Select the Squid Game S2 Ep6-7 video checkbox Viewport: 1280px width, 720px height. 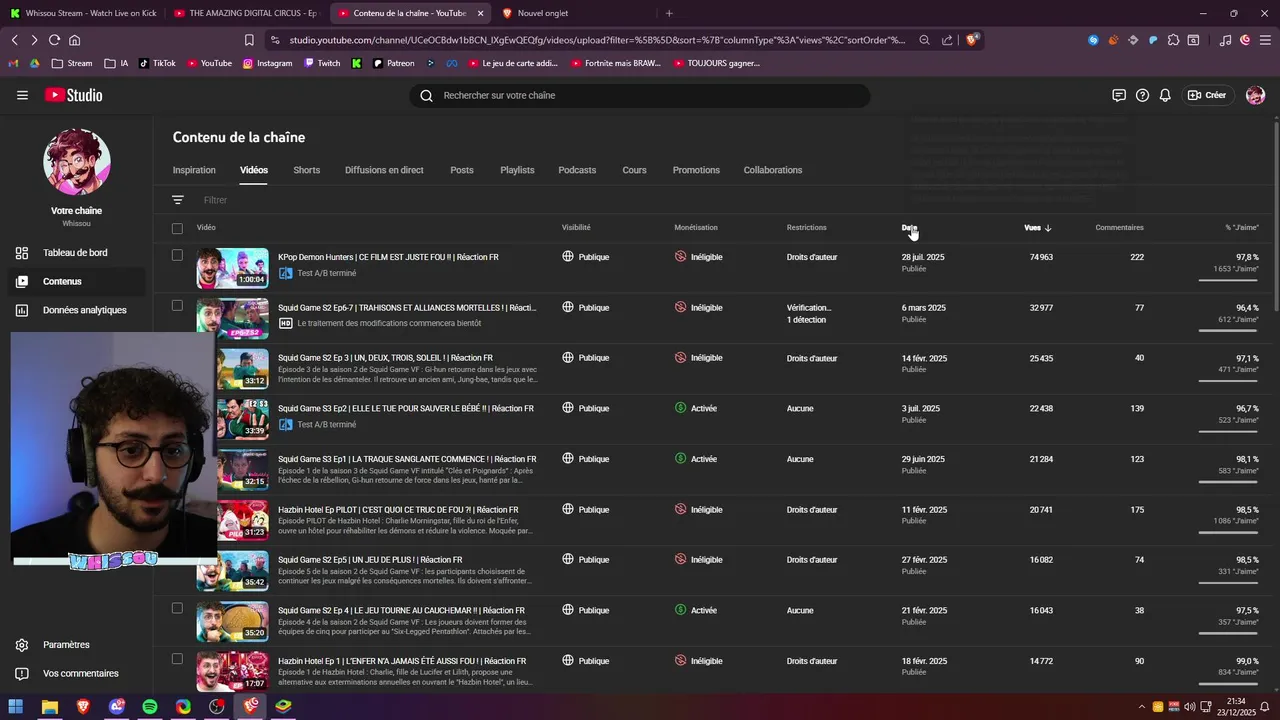pos(177,305)
